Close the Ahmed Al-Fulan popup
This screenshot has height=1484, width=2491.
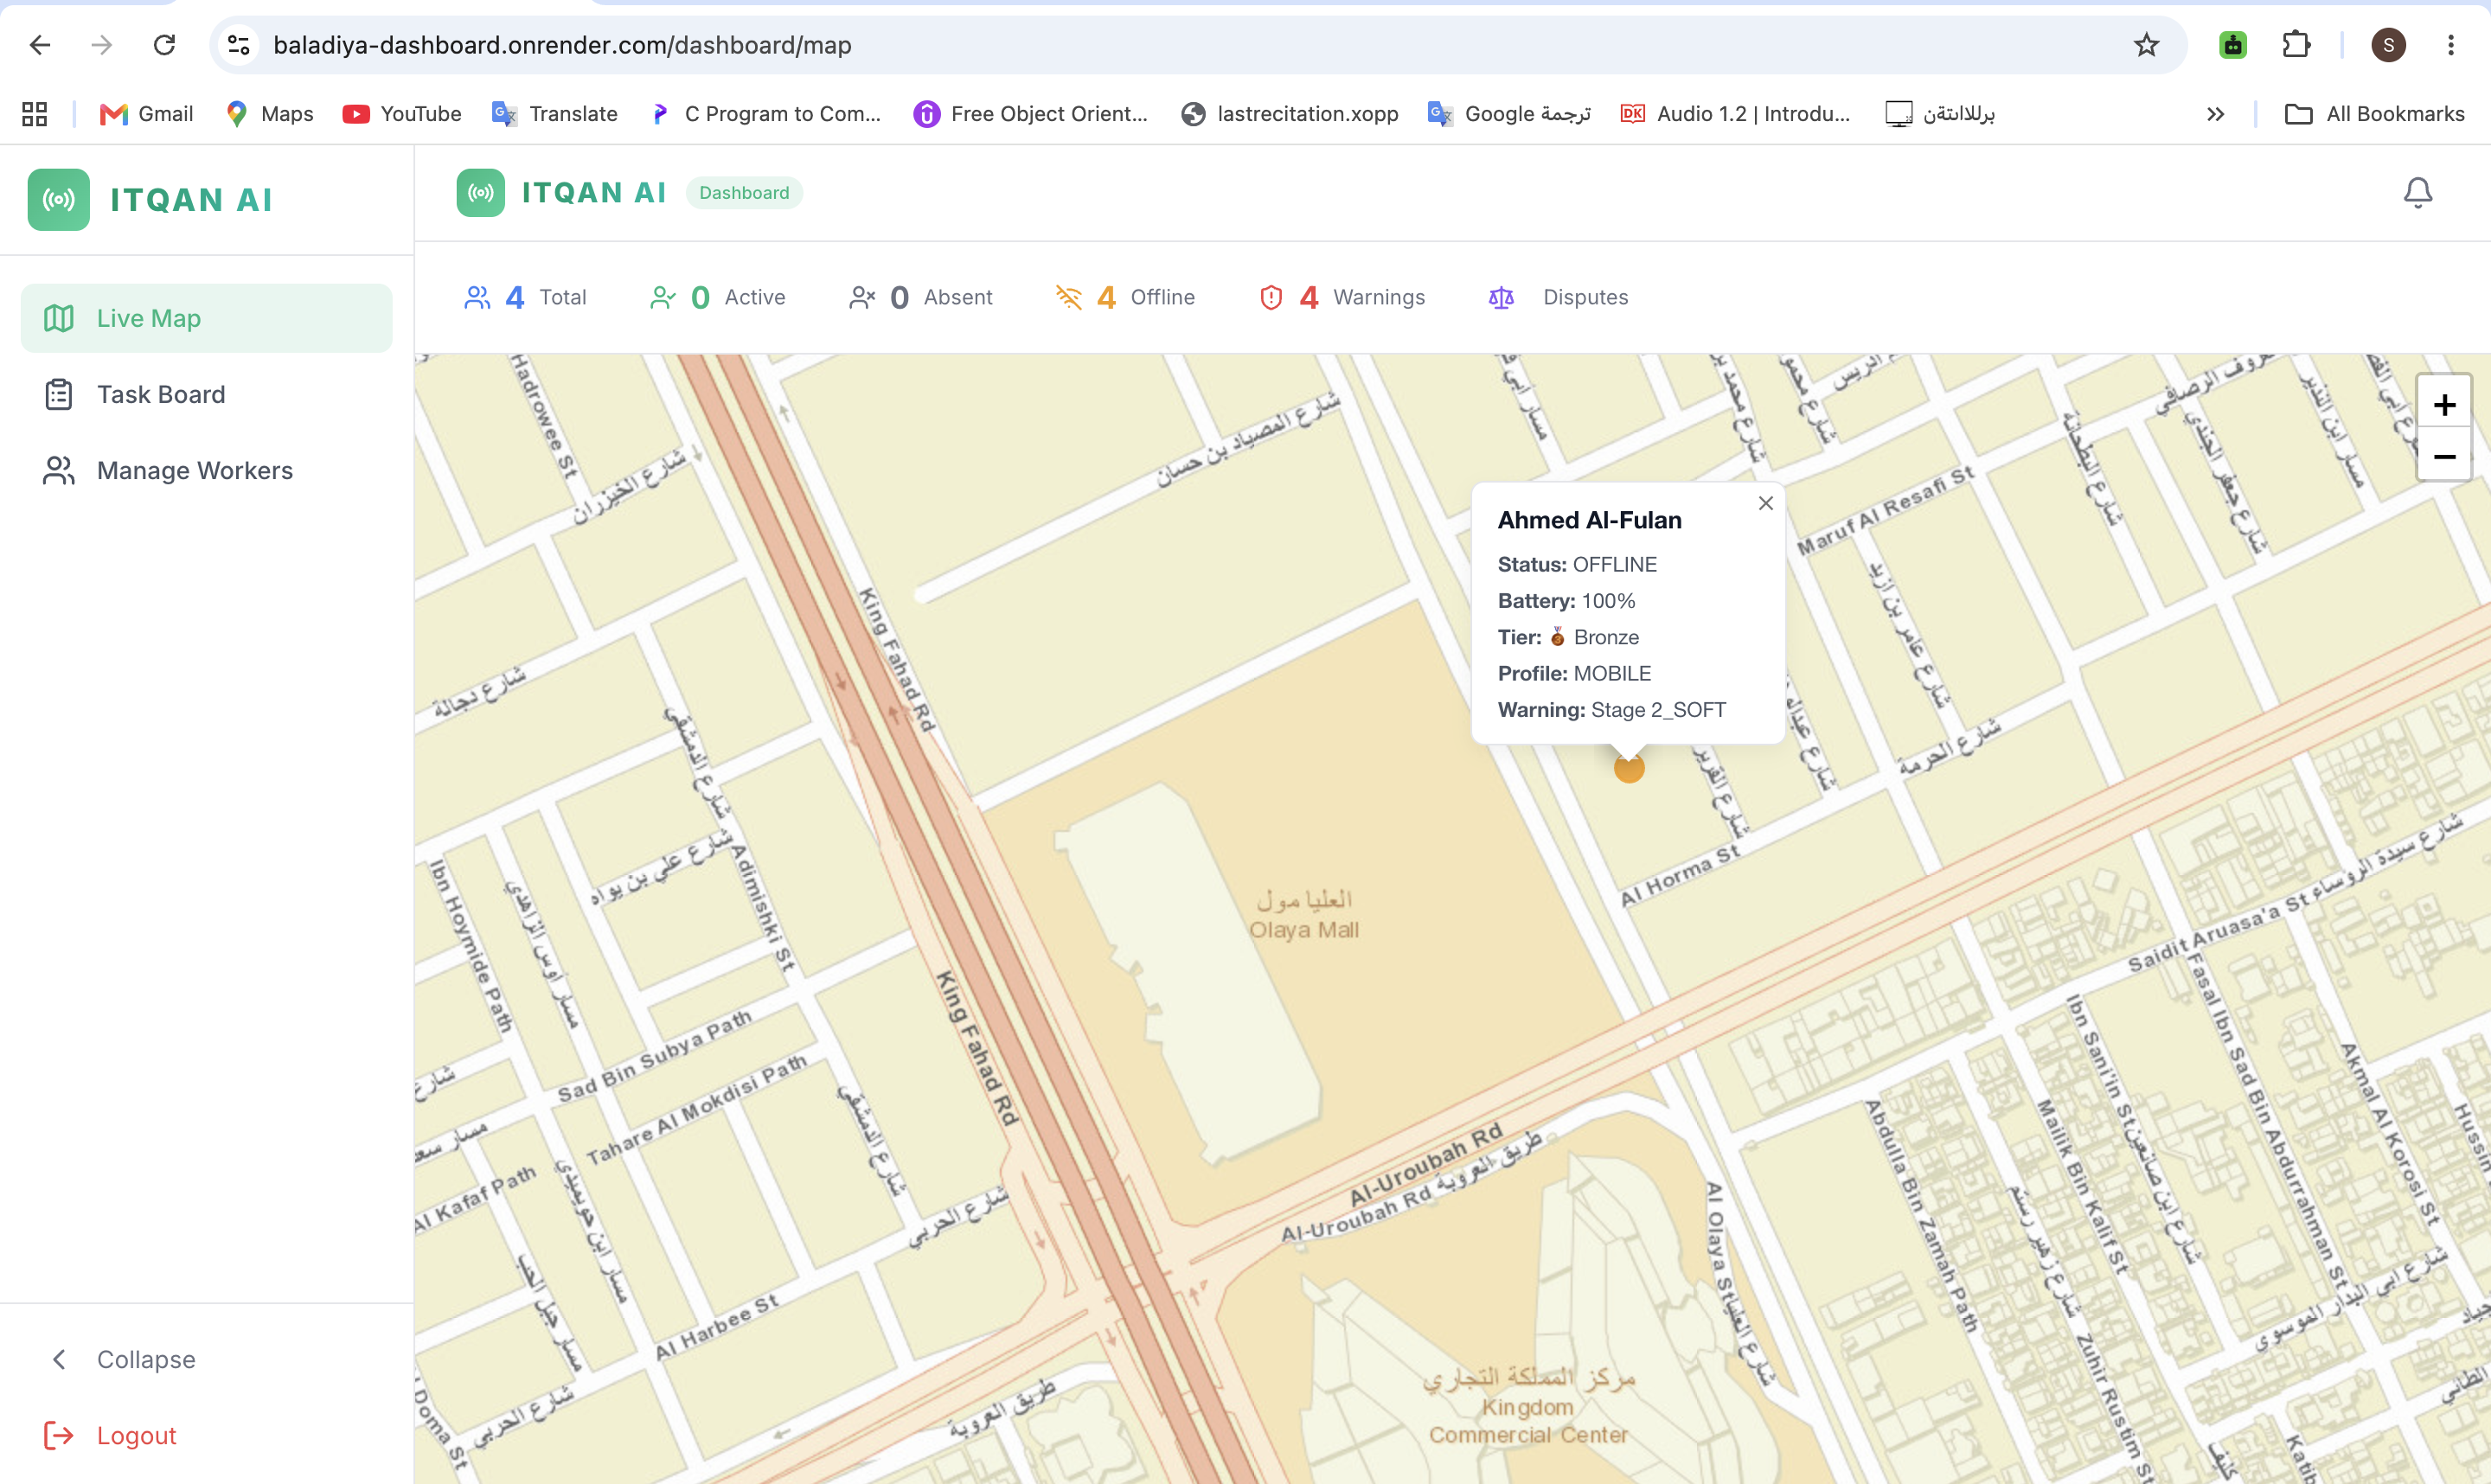coord(1765,503)
